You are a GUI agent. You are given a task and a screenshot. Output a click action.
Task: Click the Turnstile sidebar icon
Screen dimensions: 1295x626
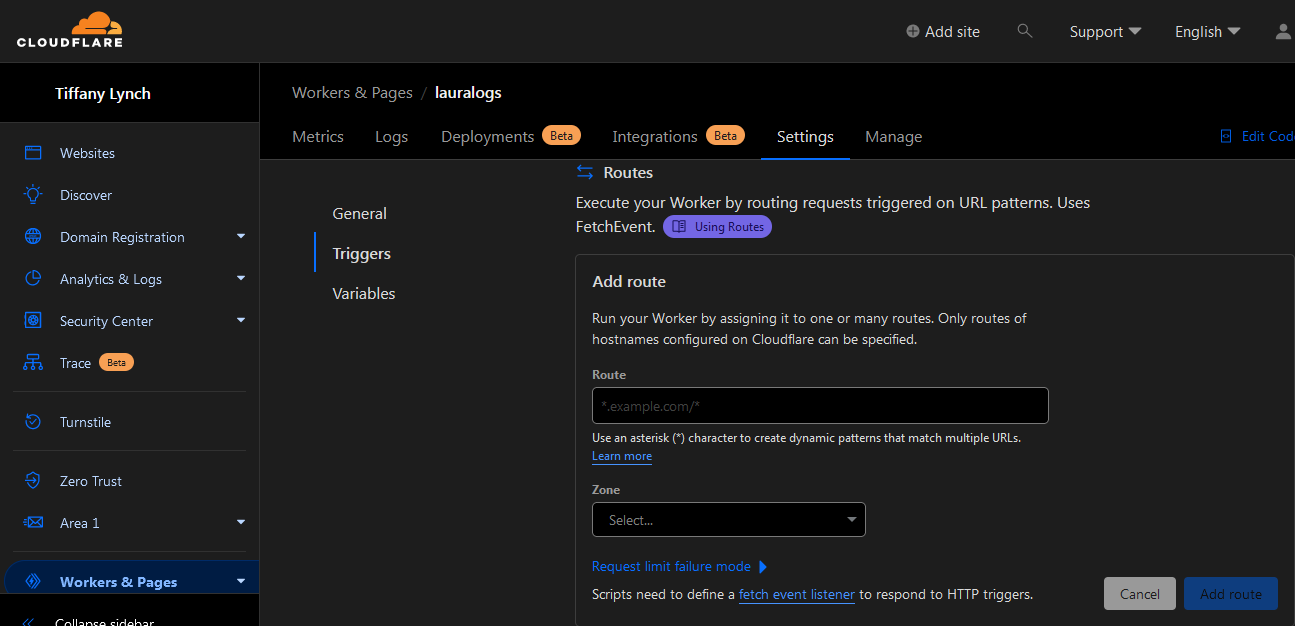33,422
